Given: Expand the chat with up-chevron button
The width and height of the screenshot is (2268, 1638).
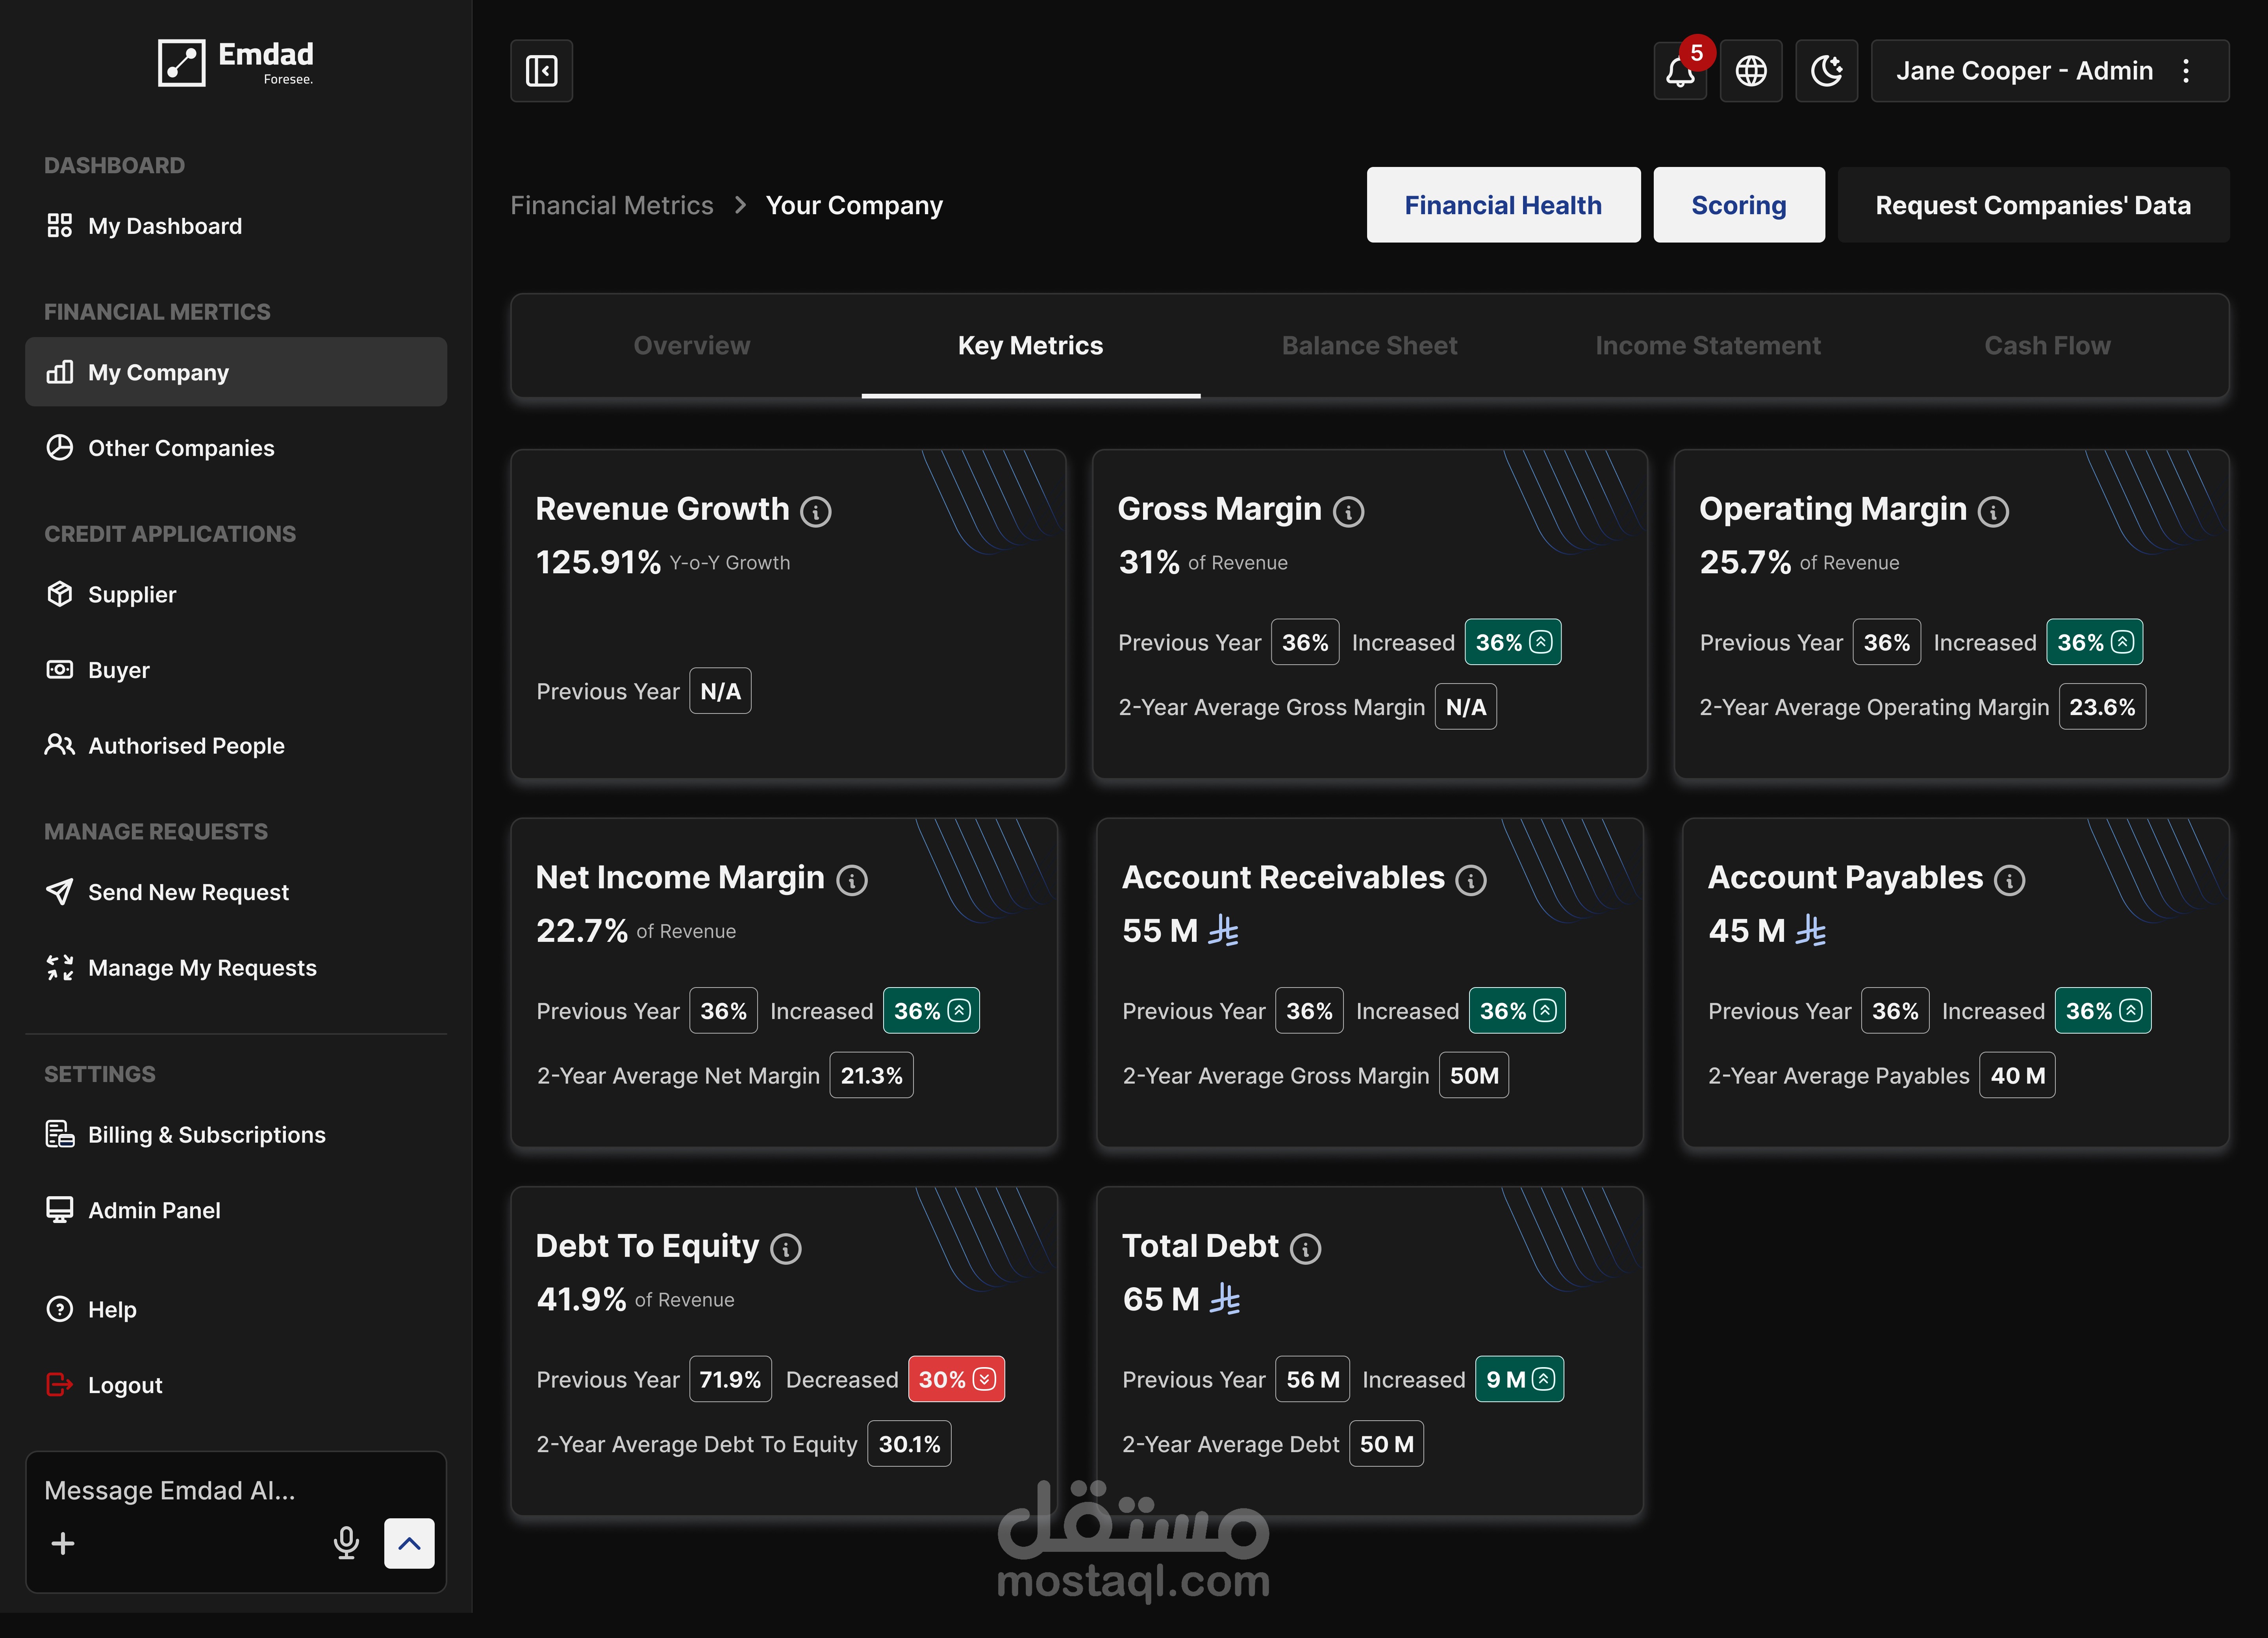Looking at the screenshot, I should (409, 1543).
